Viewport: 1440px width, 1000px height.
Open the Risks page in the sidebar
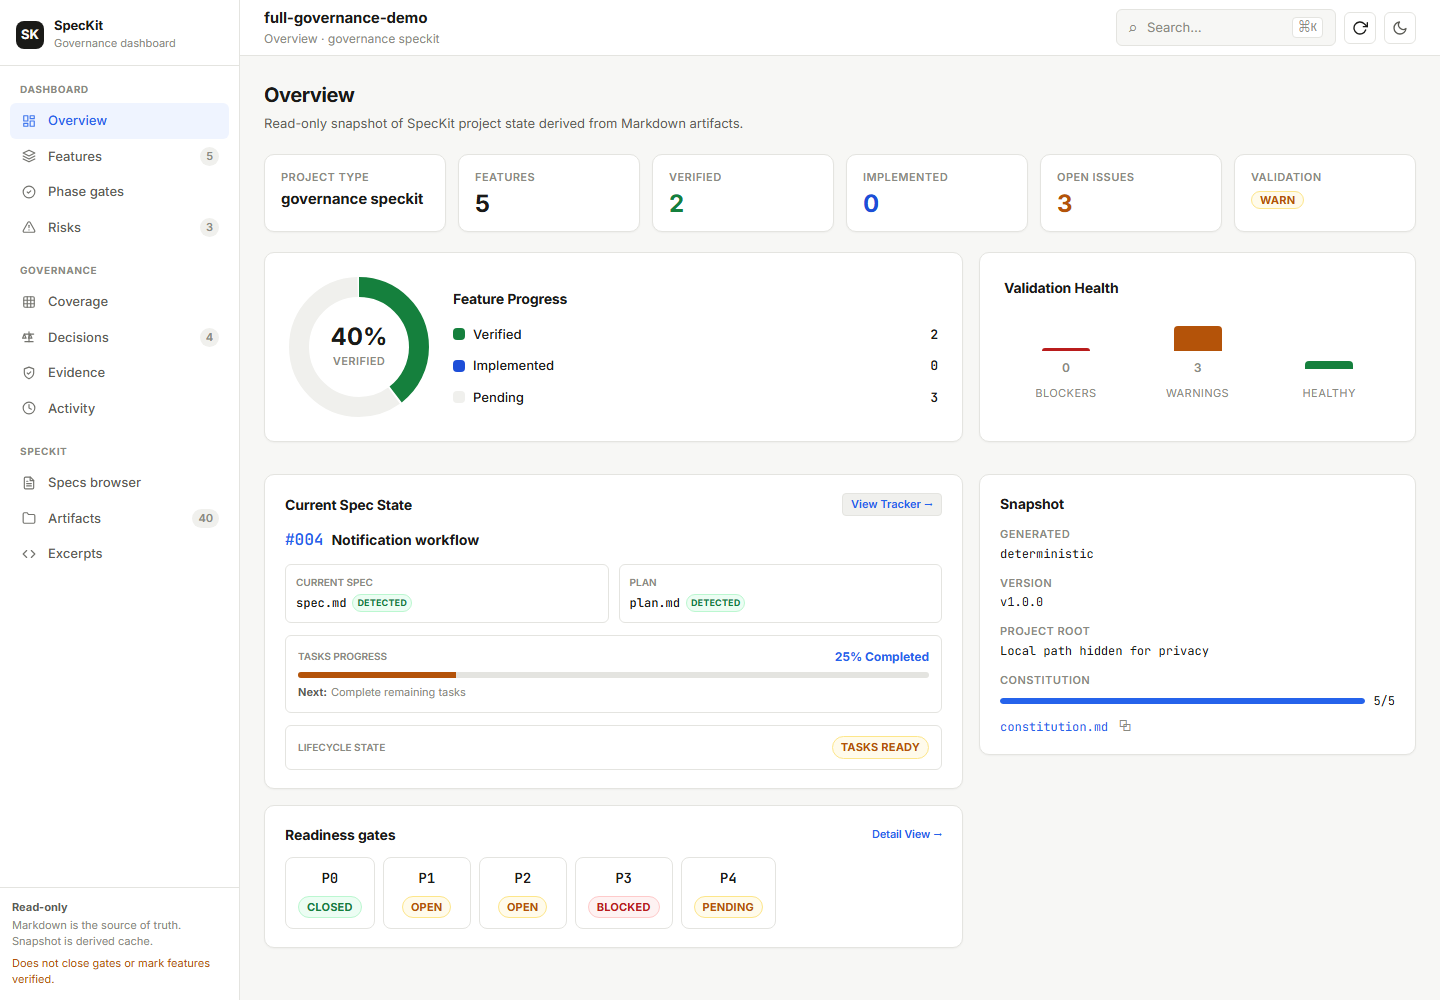tap(119, 227)
